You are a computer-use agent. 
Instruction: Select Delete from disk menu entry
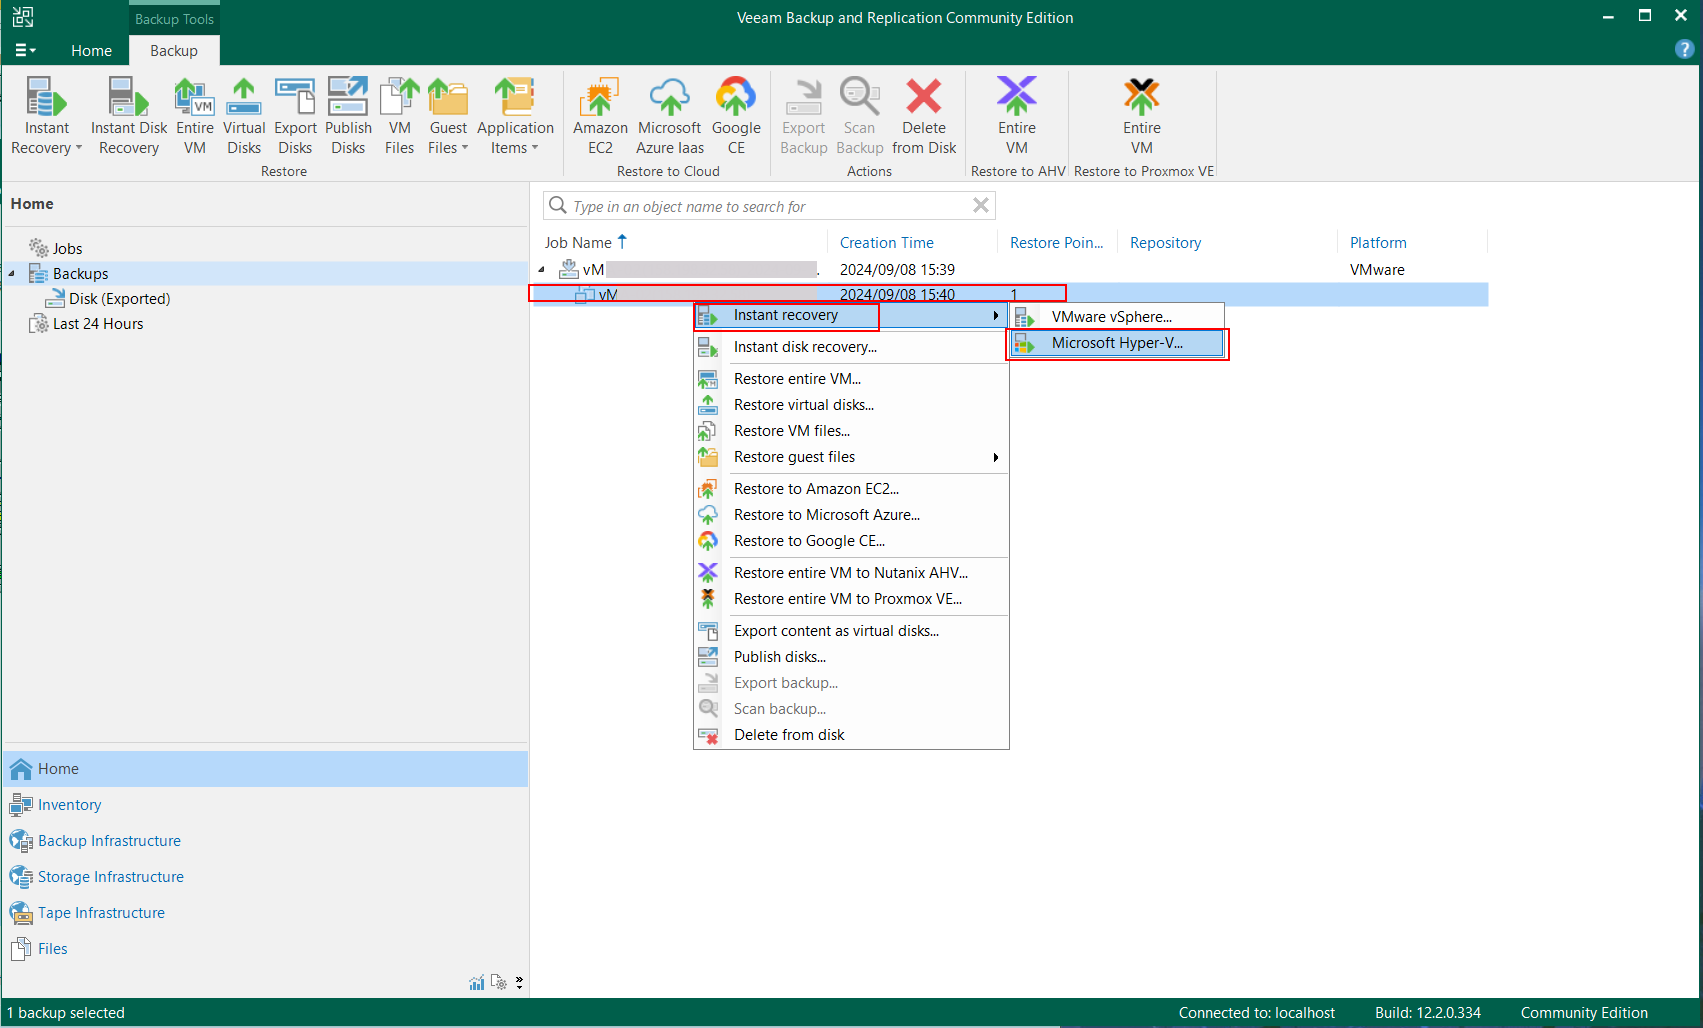(851, 735)
